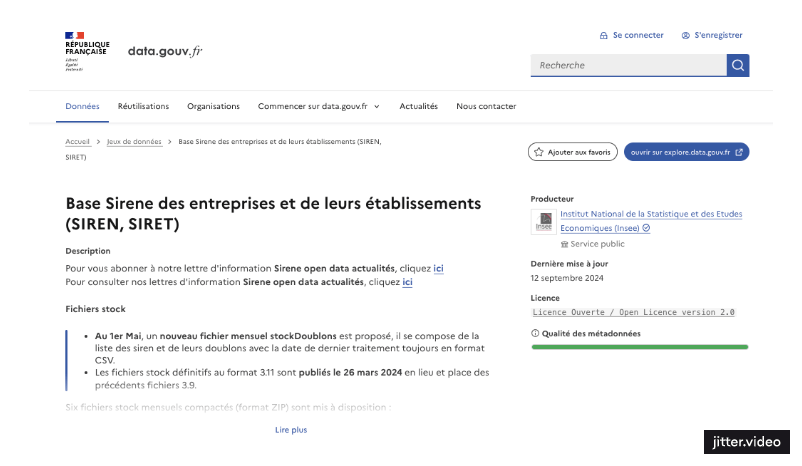Click first 'ici' link to subscribe newsletter
Screen dimensions: 802x466
click(x=438, y=269)
